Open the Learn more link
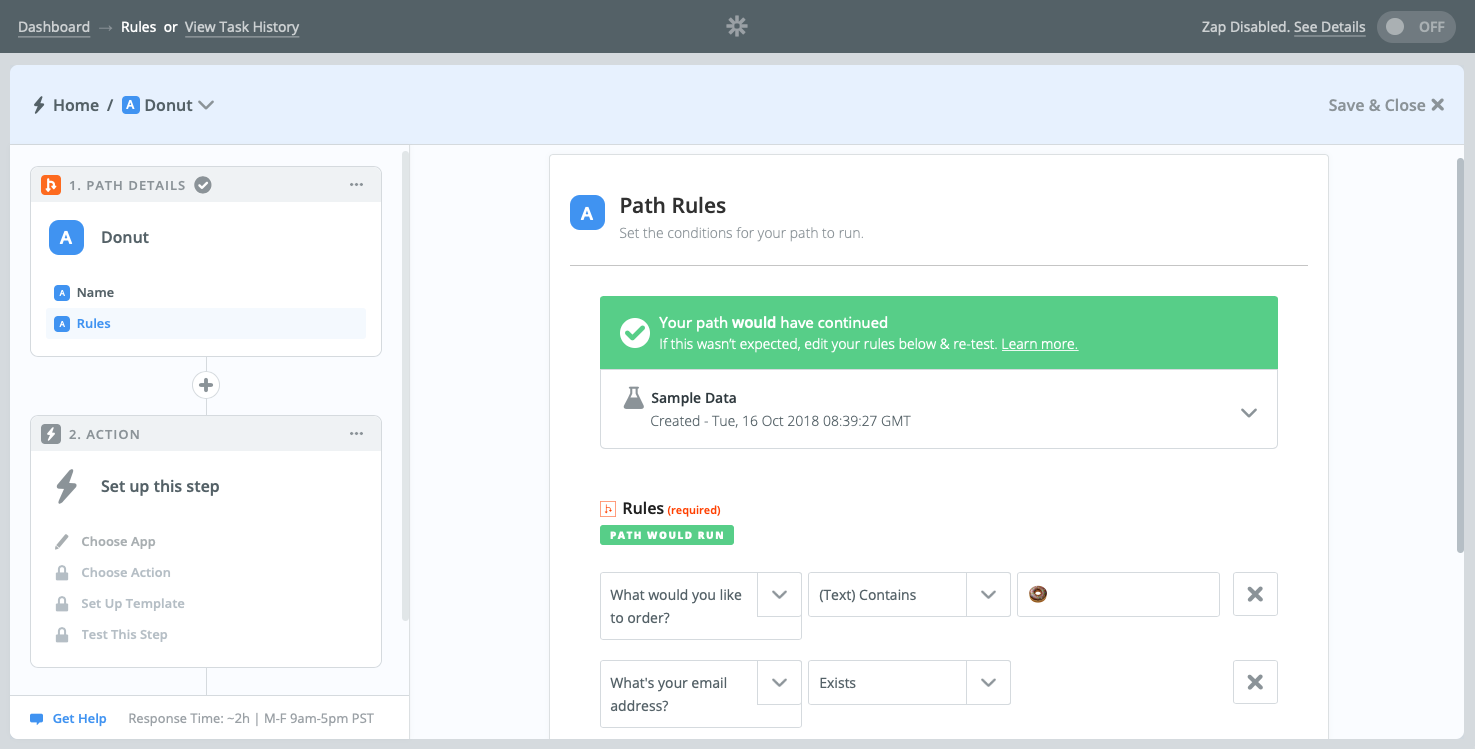Screen dimensions: 1475x749 1039,344
